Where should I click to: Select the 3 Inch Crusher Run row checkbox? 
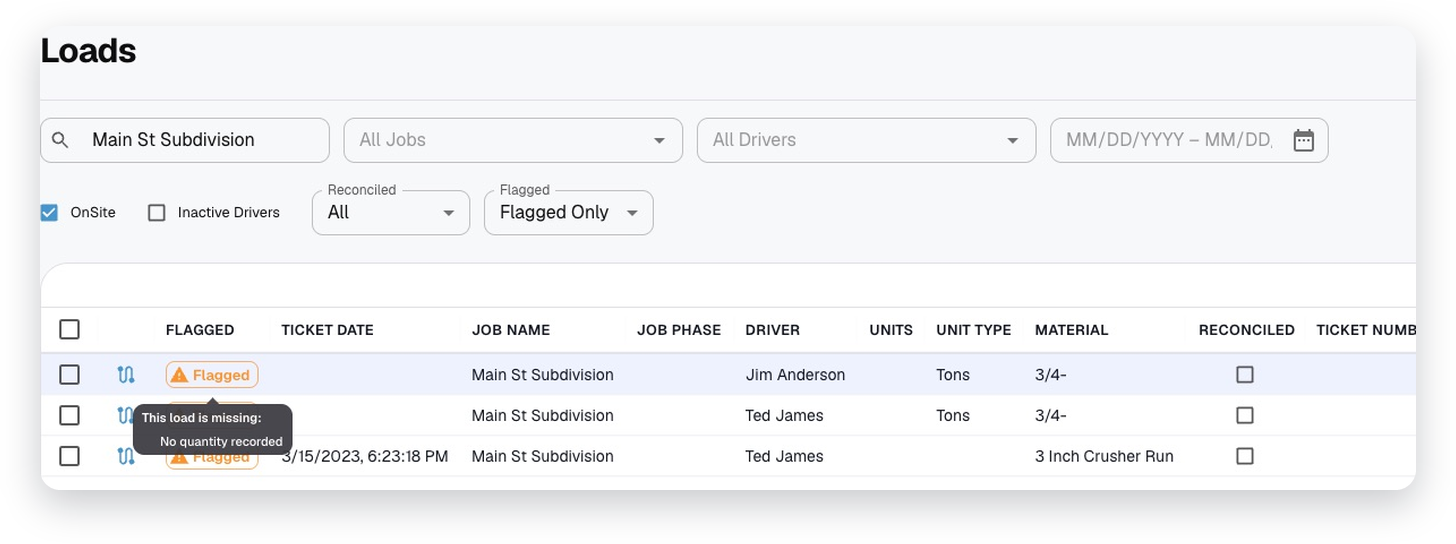[69, 456]
